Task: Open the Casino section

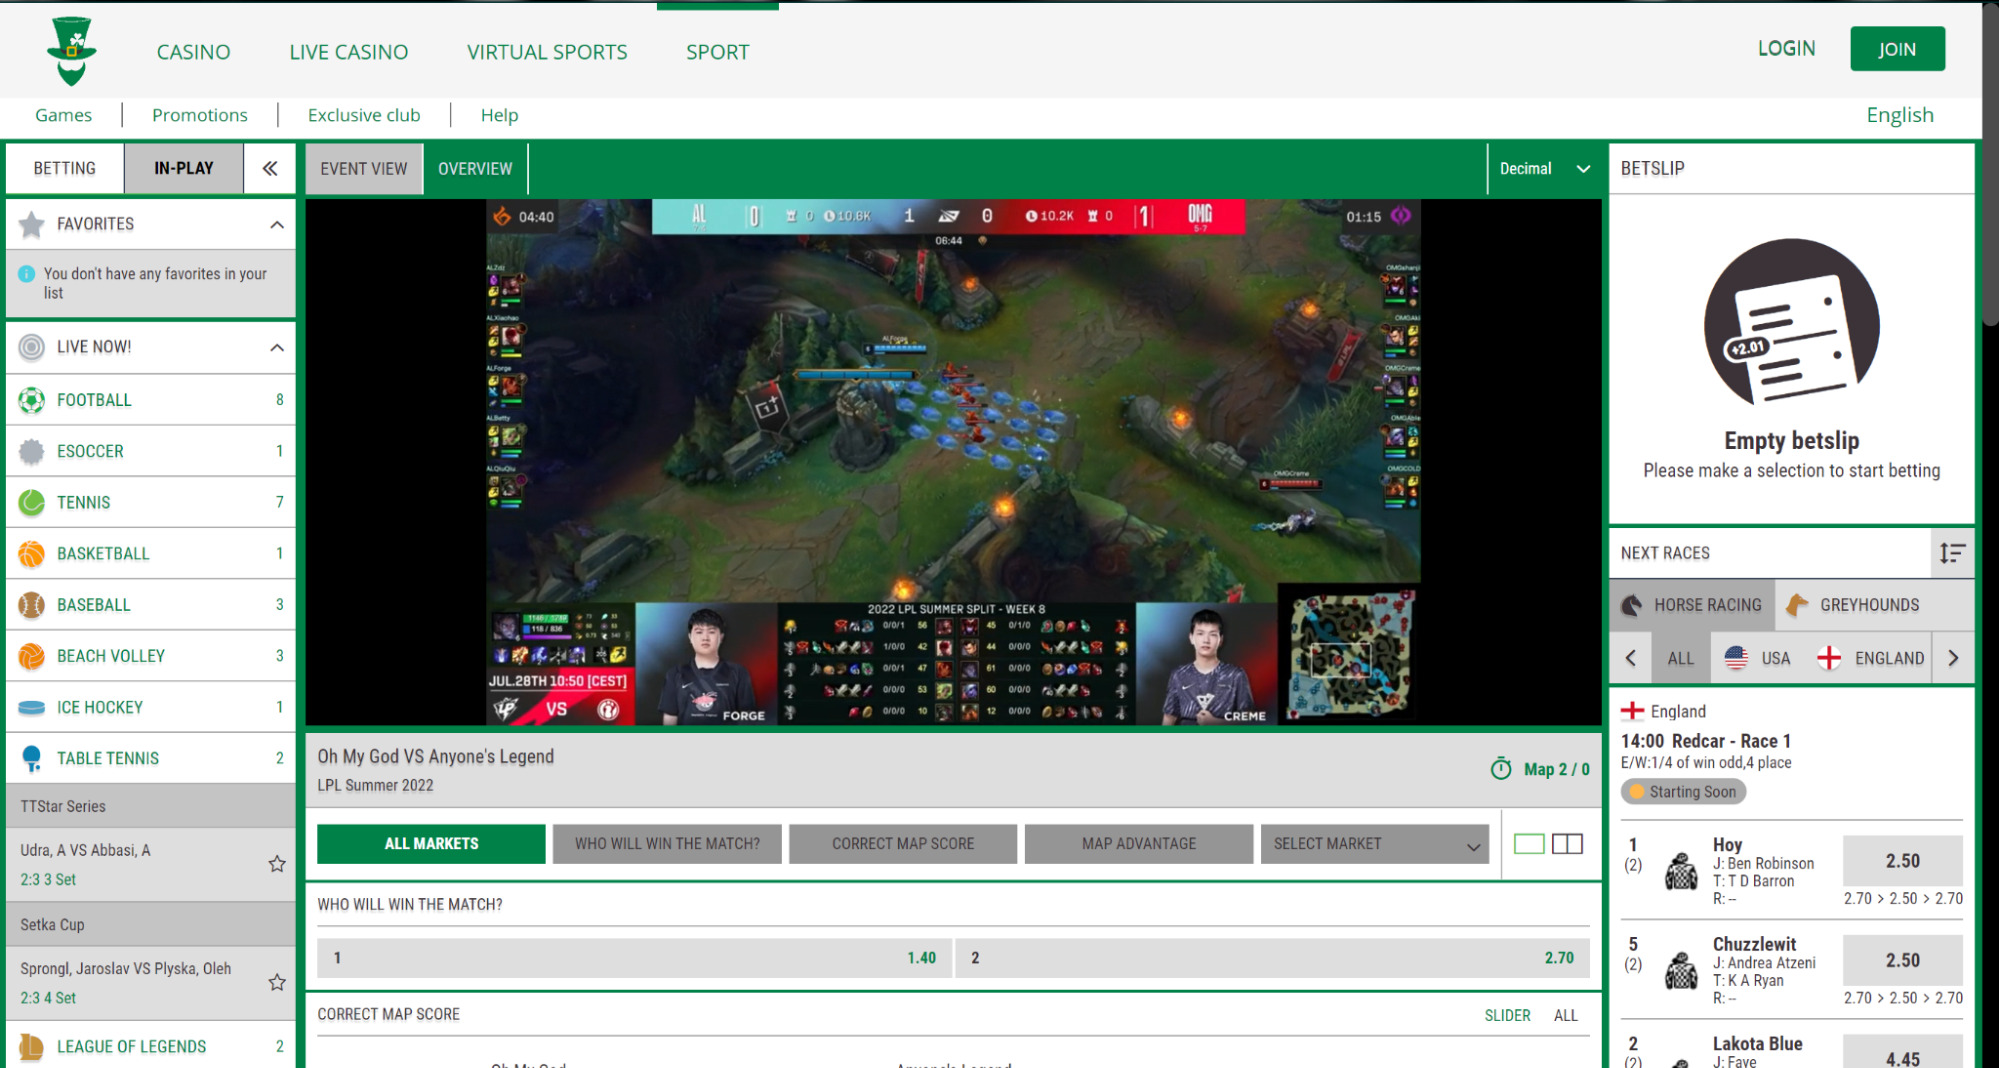Action: click(x=193, y=51)
